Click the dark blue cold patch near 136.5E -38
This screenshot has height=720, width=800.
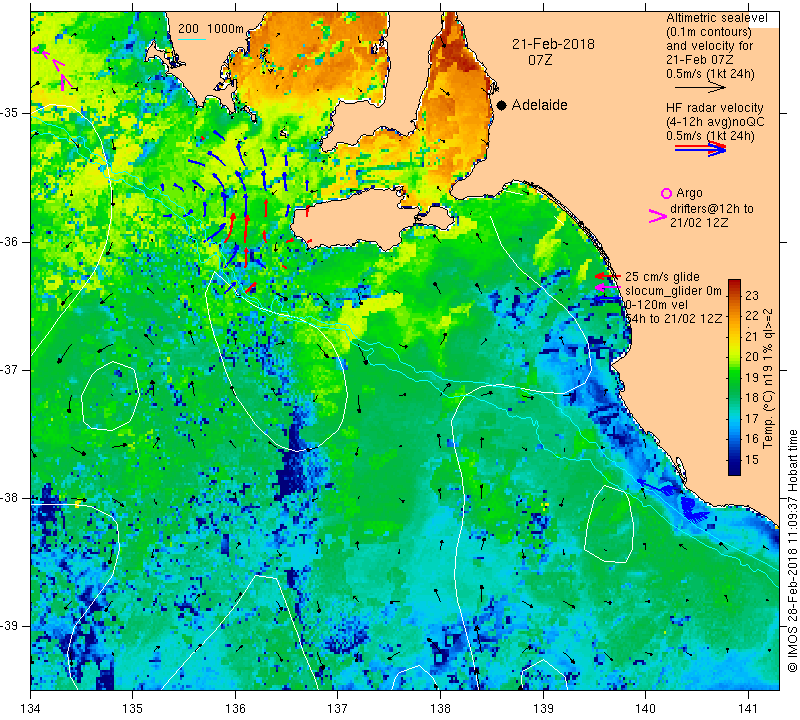pos(292,469)
